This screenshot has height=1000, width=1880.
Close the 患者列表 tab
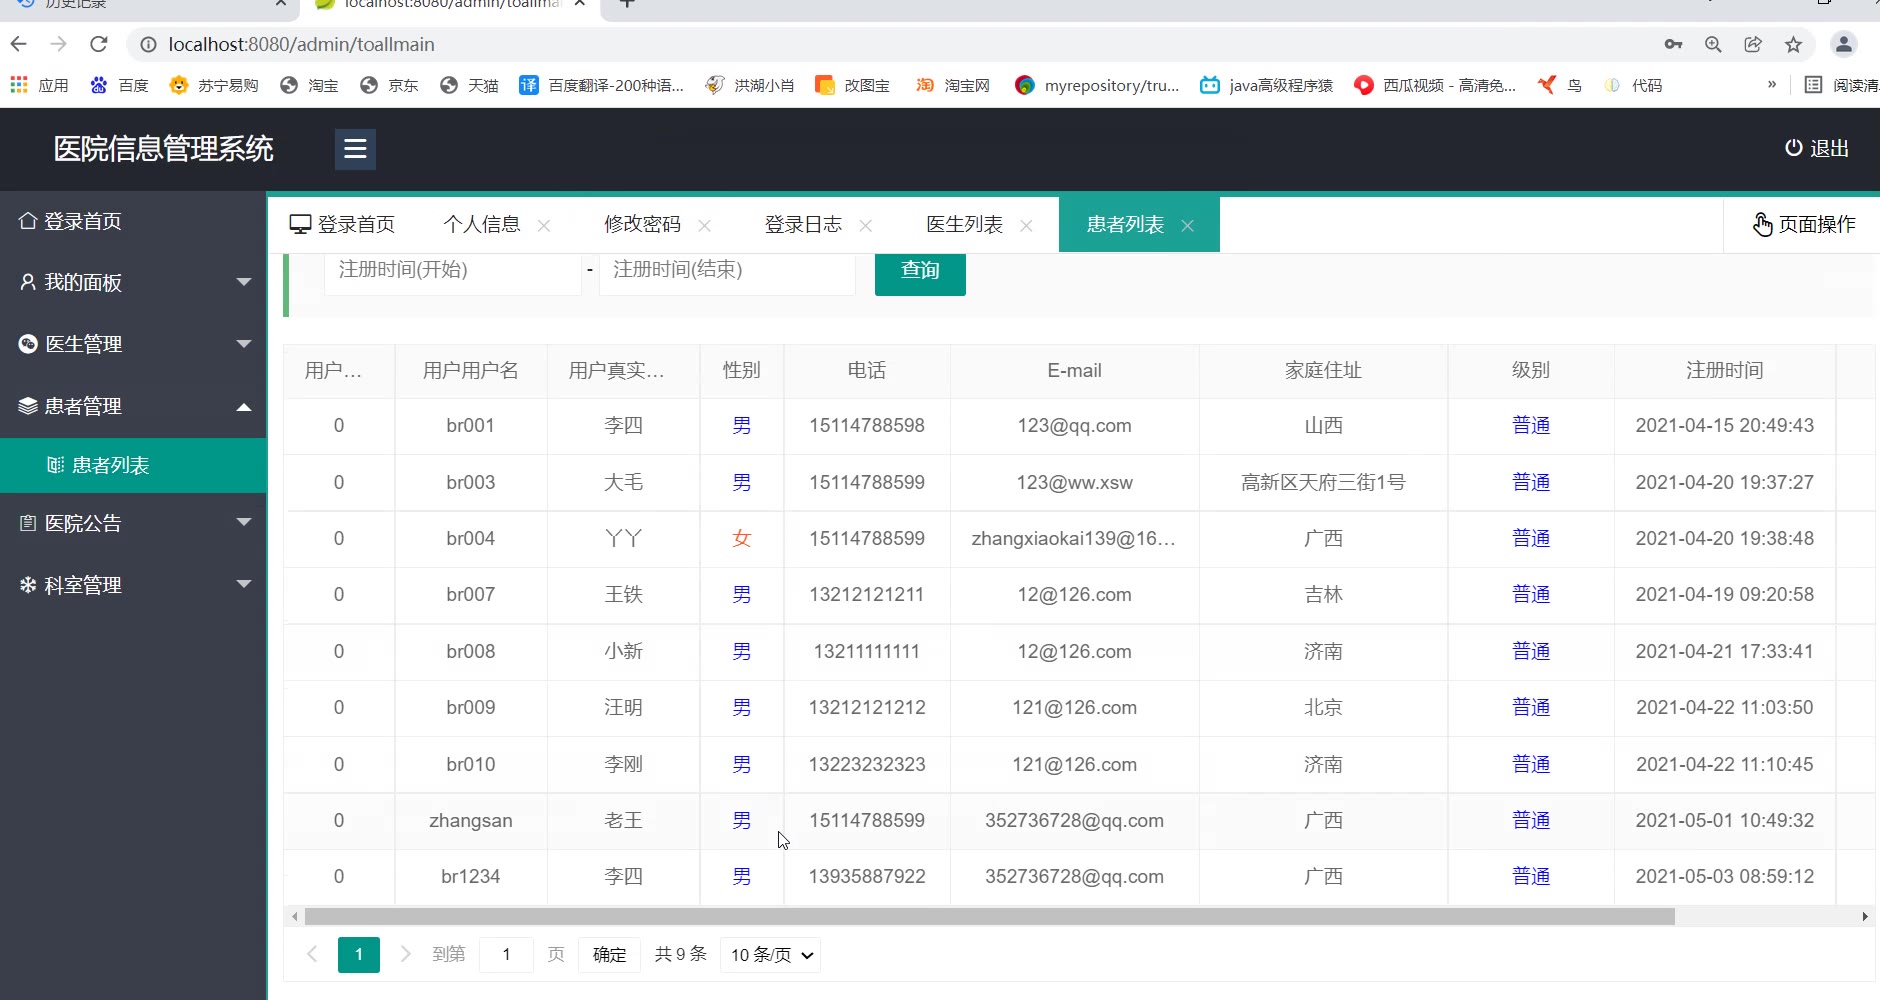(1187, 226)
